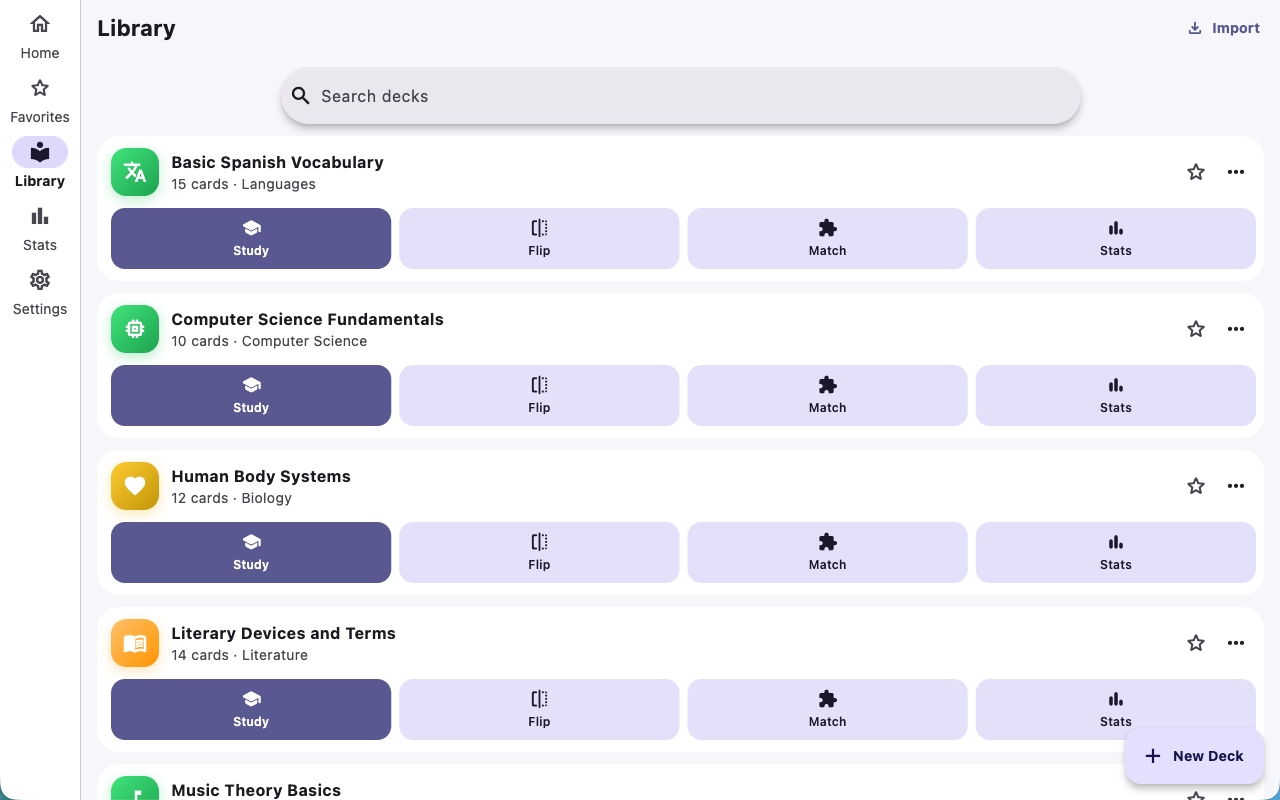Study the Literary Devices and Terms deck
This screenshot has width=1280, height=800.
pyautogui.click(x=251, y=709)
